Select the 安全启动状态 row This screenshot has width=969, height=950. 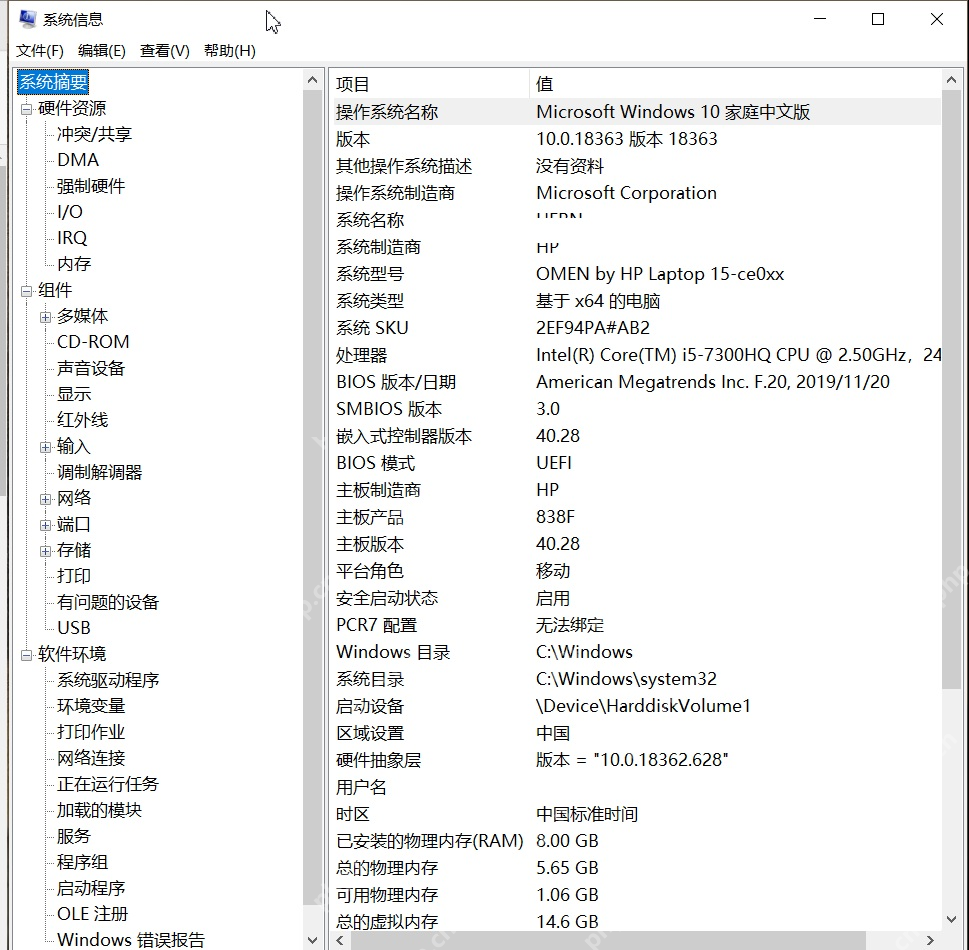pyautogui.click(x=637, y=598)
